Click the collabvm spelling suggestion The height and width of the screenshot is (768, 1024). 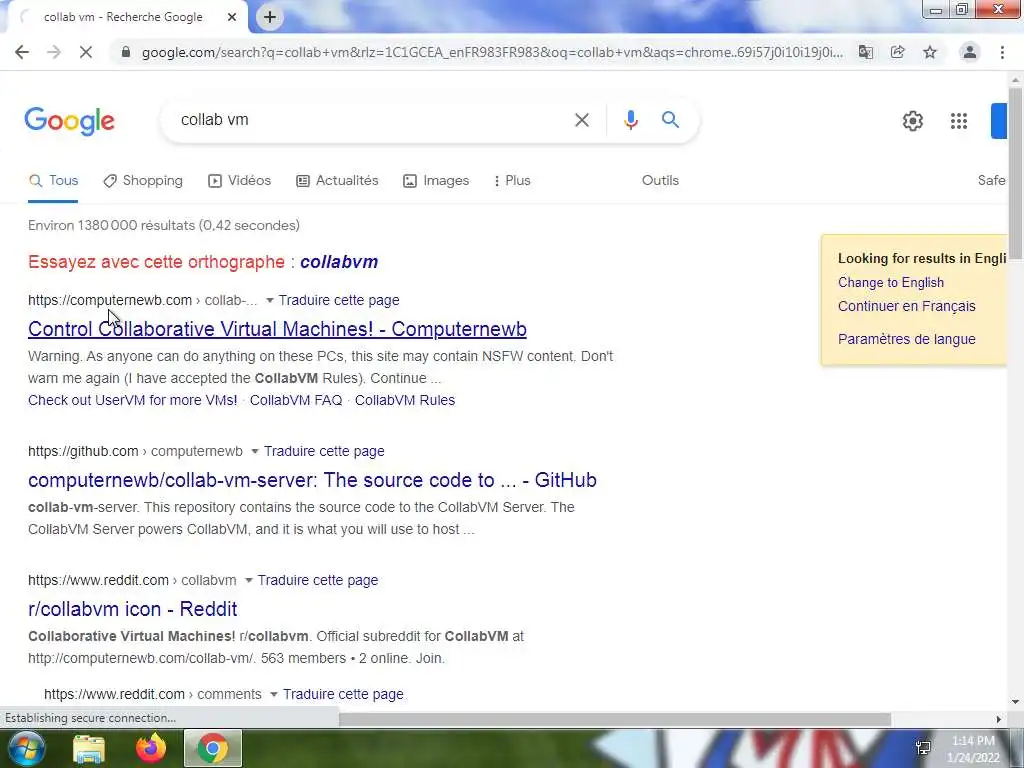(x=339, y=262)
